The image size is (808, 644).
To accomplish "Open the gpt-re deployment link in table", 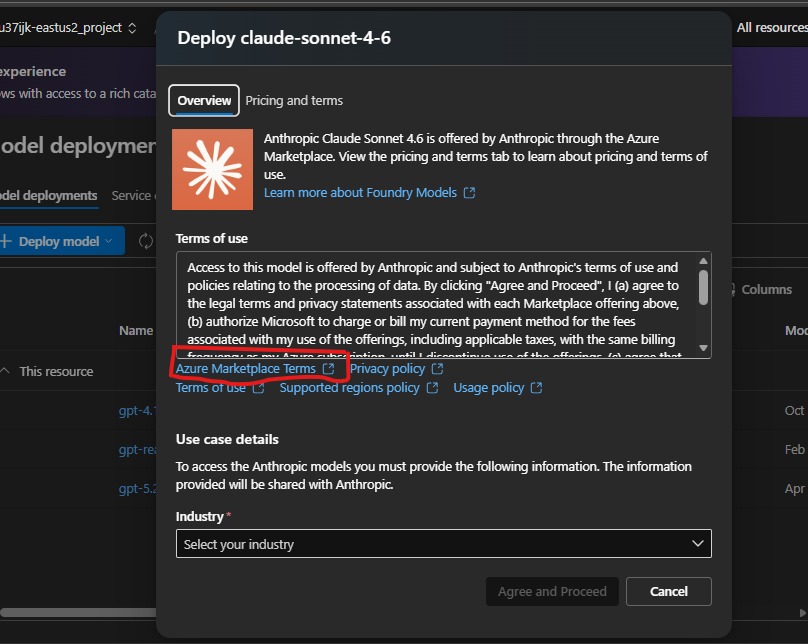I will click(137, 450).
